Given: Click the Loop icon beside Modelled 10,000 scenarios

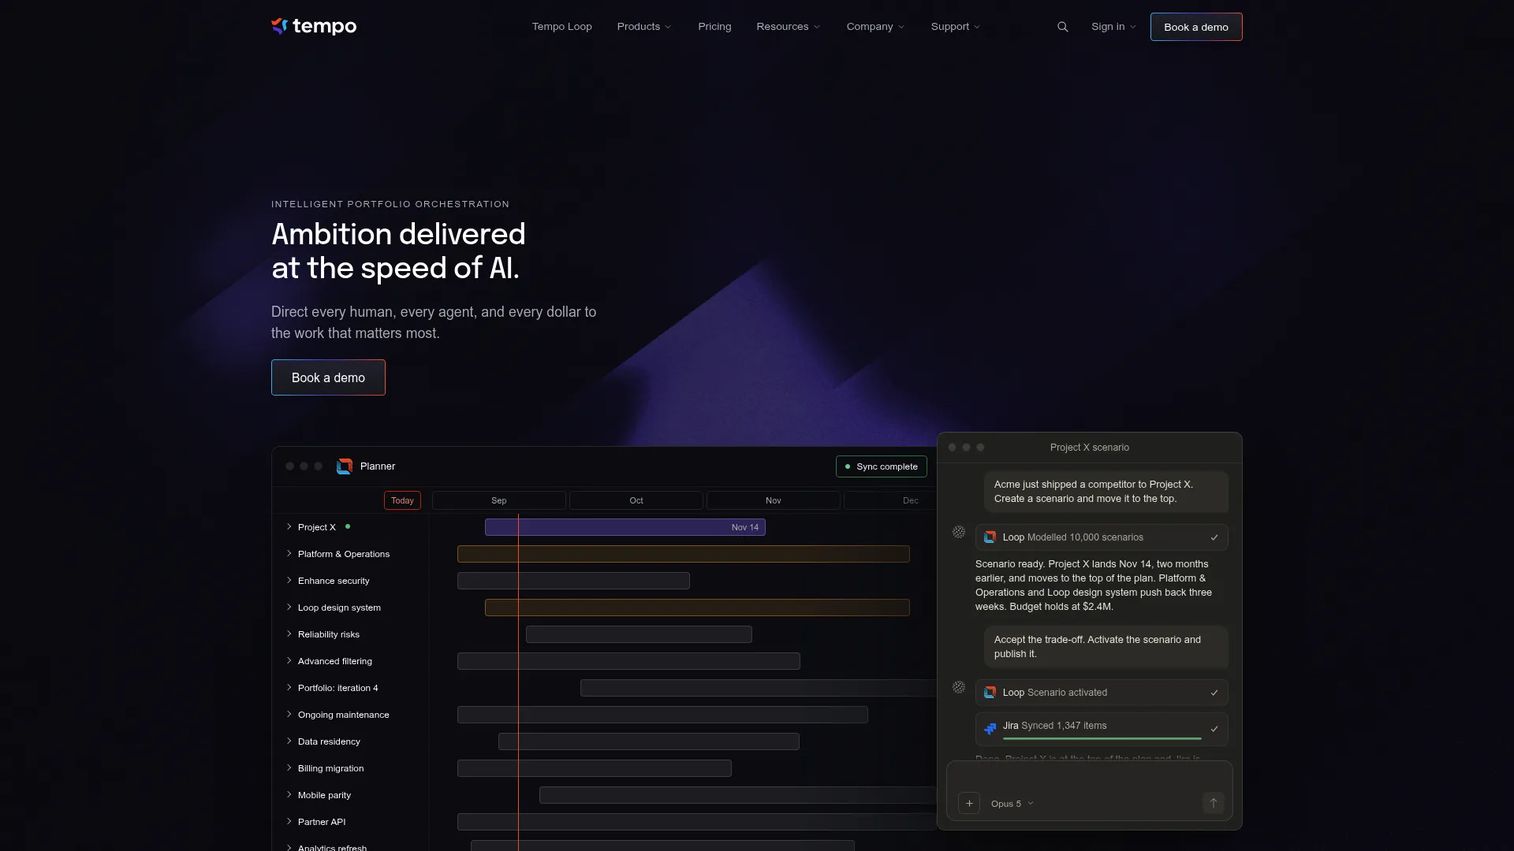Looking at the screenshot, I should coord(990,537).
